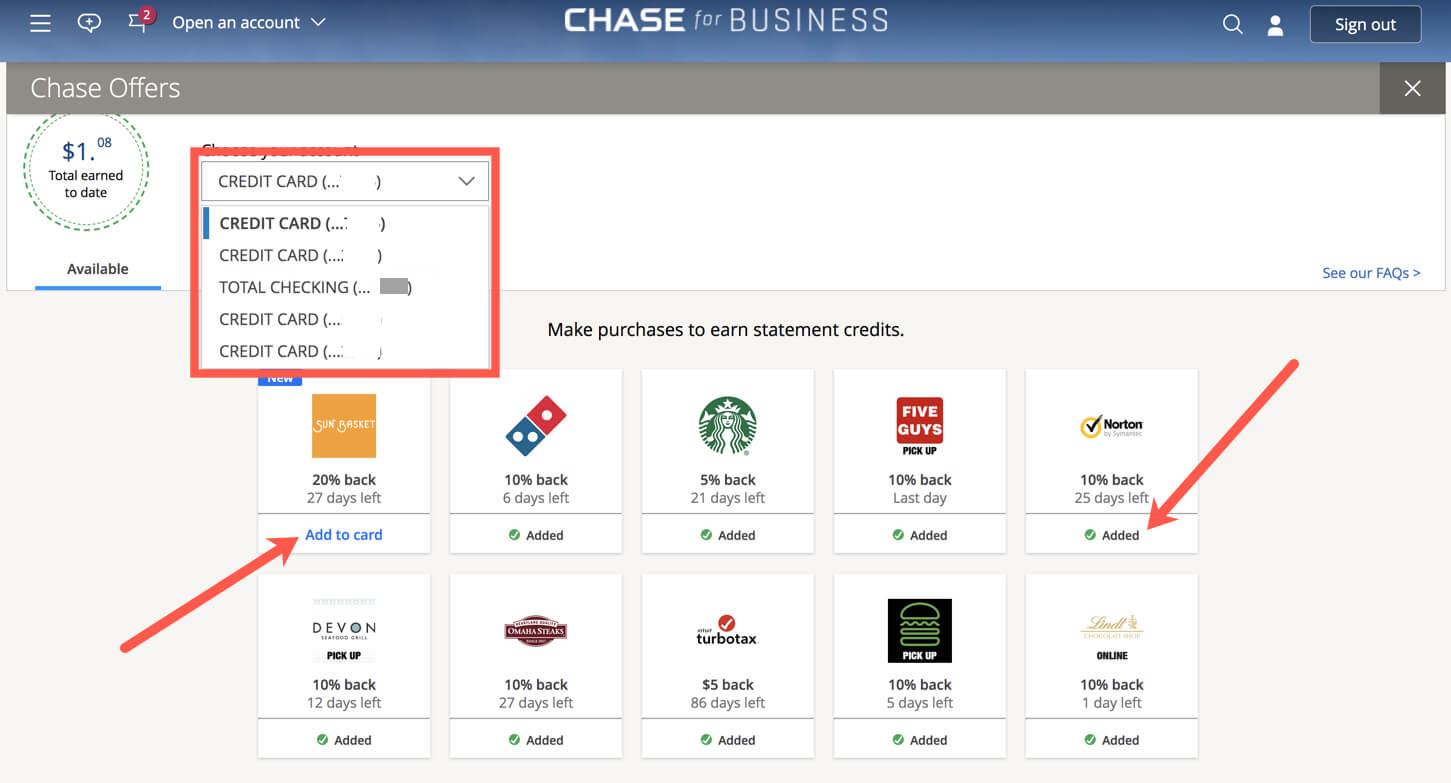View notifications flag with 2 badge
Screen dimensions: 1451x783
coord(139,21)
